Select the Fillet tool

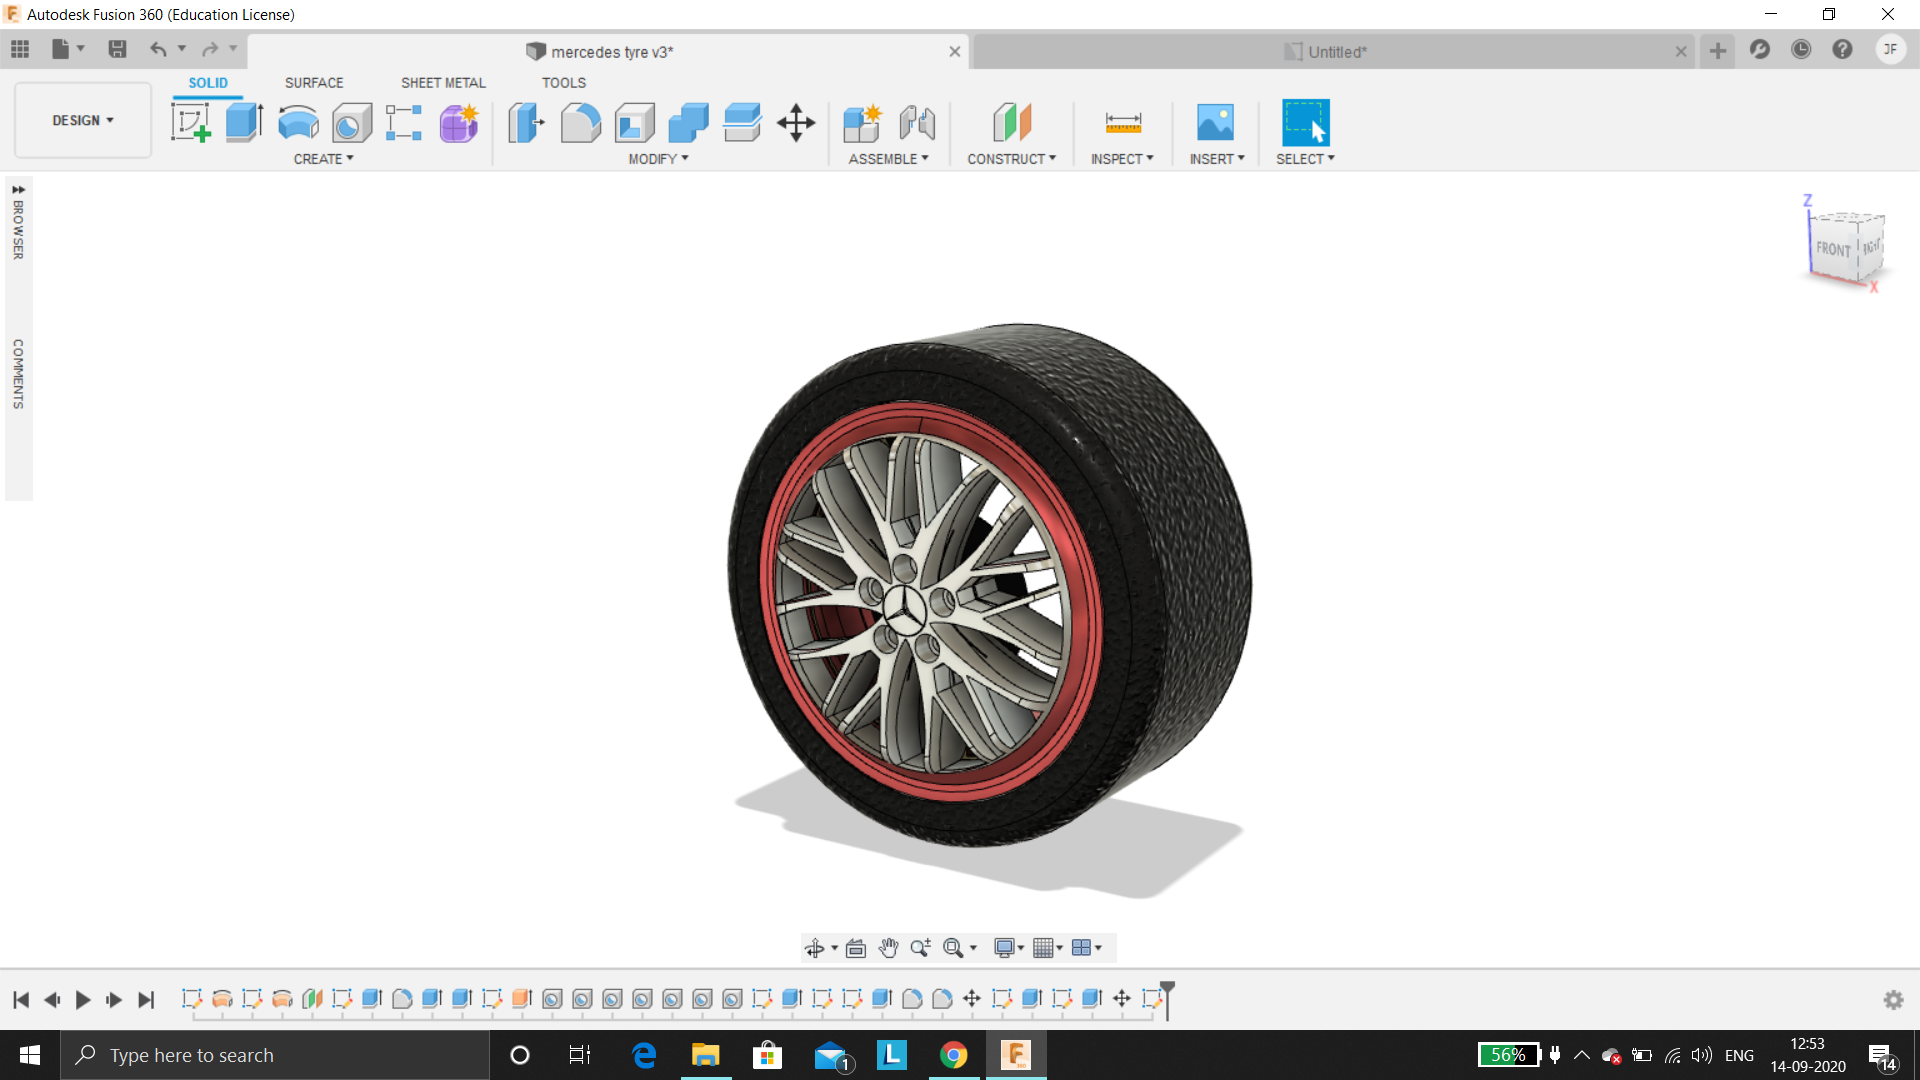pyautogui.click(x=581, y=123)
